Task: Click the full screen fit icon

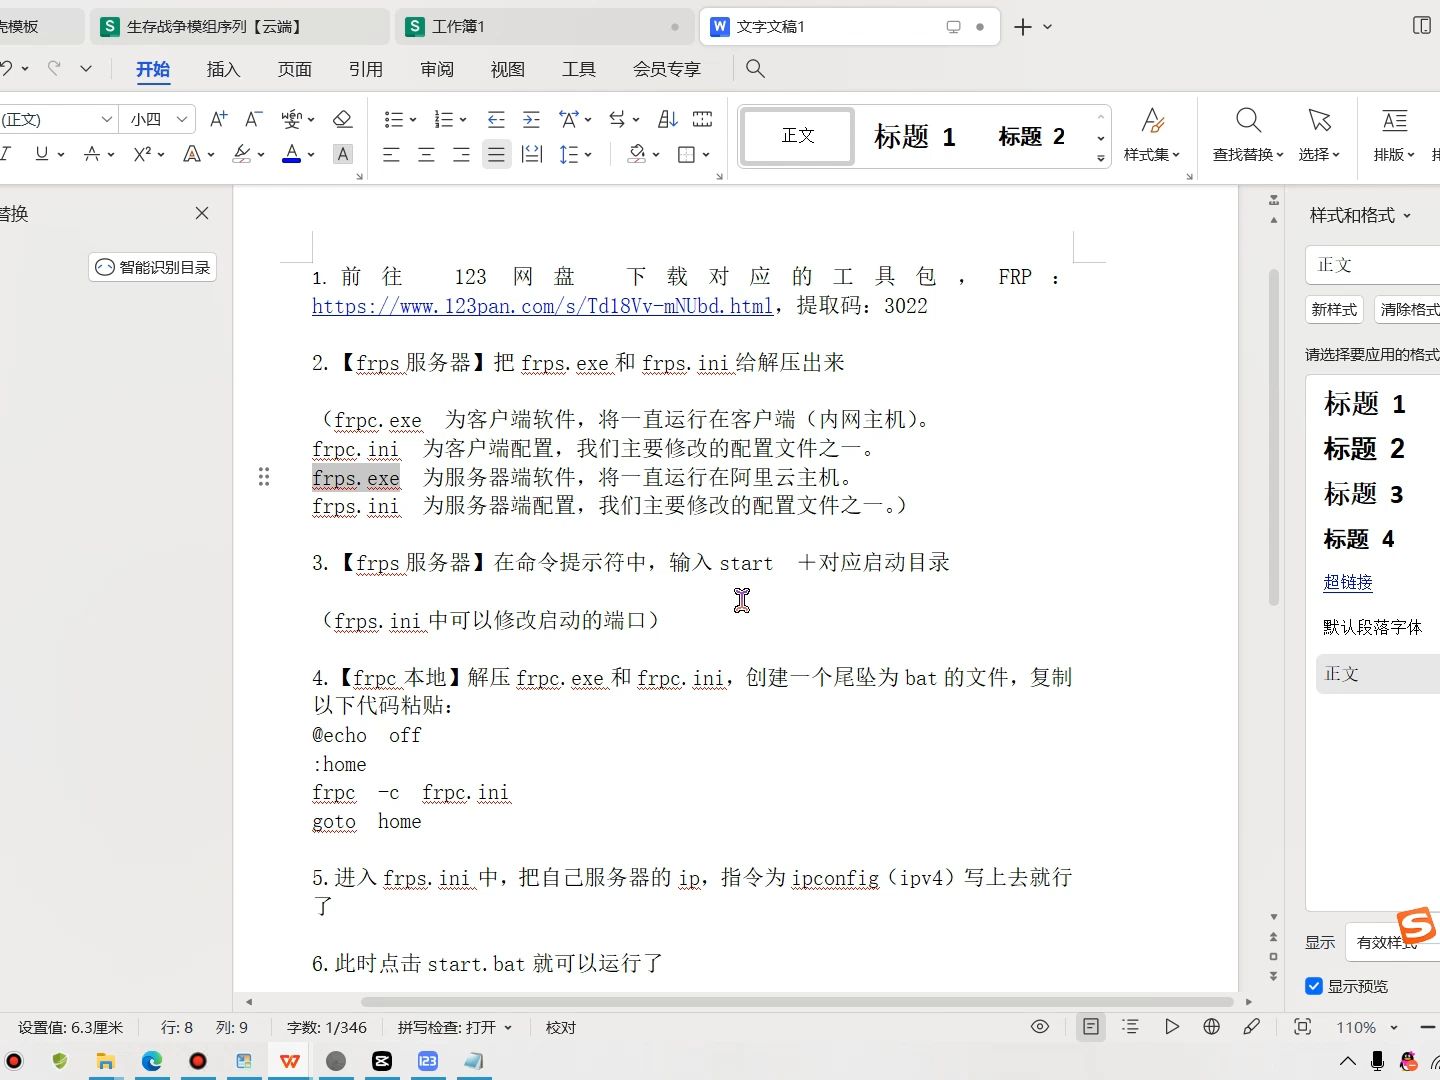Action: pyautogui.click(x=1302, y=1027)
